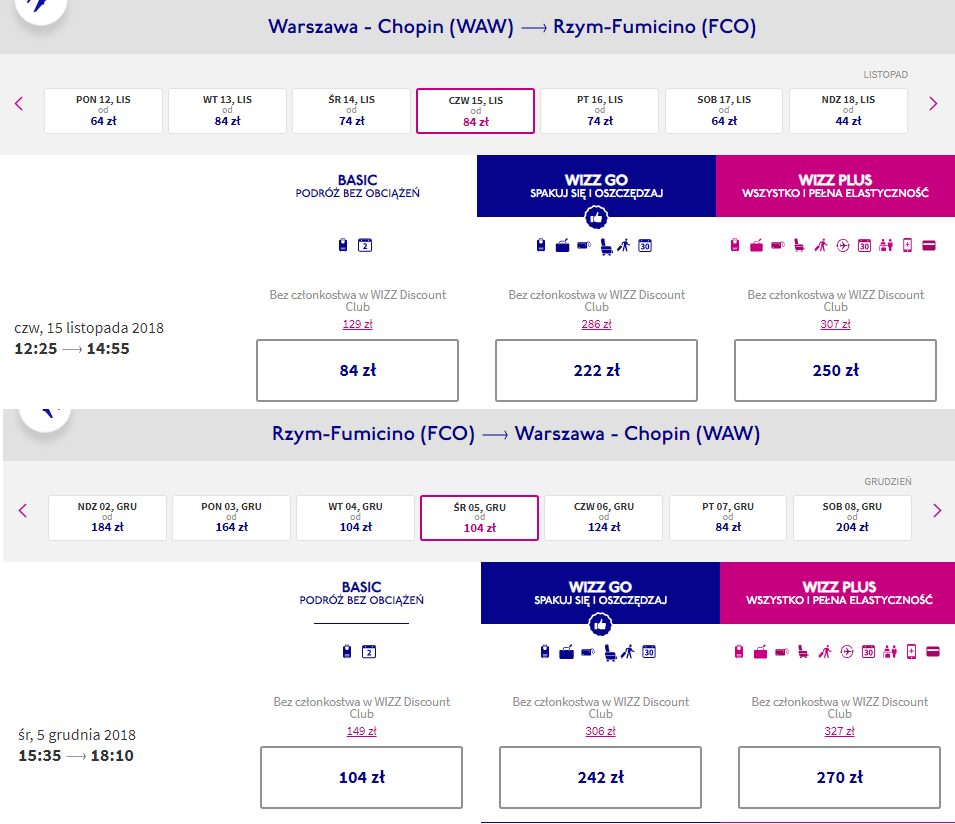Open the 129 zł non-member price link
Image resolution: width=955 pixels, height=824 pixels.
point(358,324)
